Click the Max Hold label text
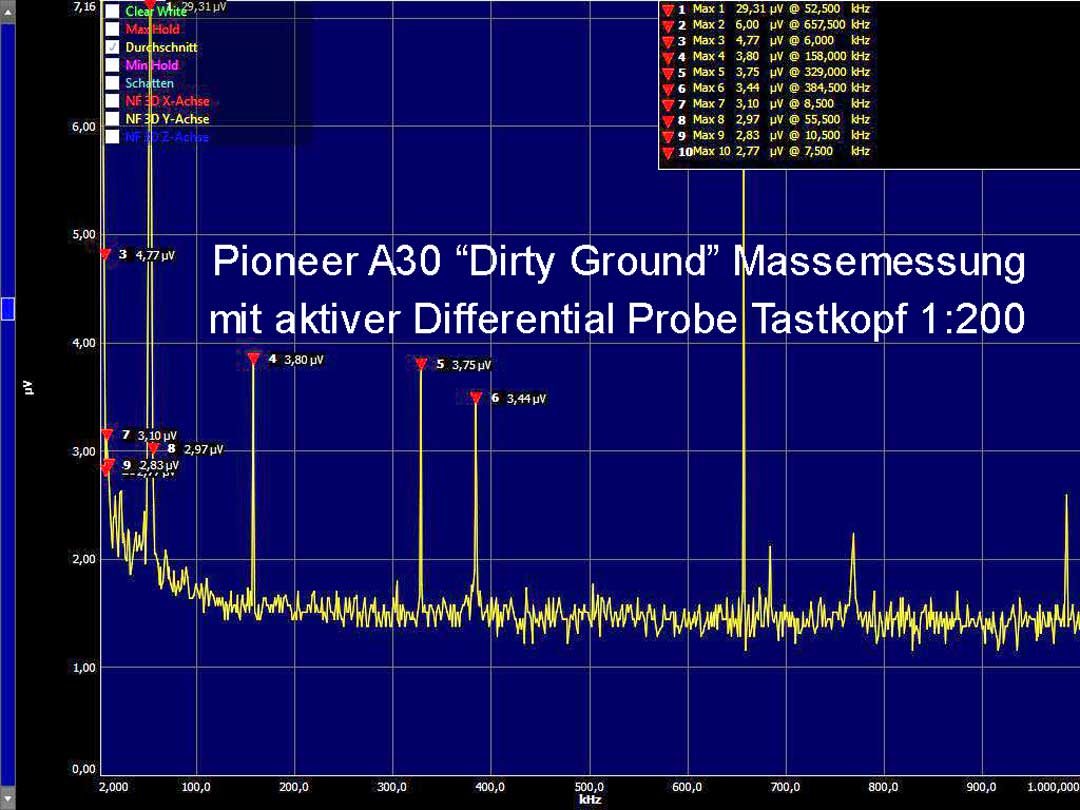1080x810 pixels. coord(152,29)
